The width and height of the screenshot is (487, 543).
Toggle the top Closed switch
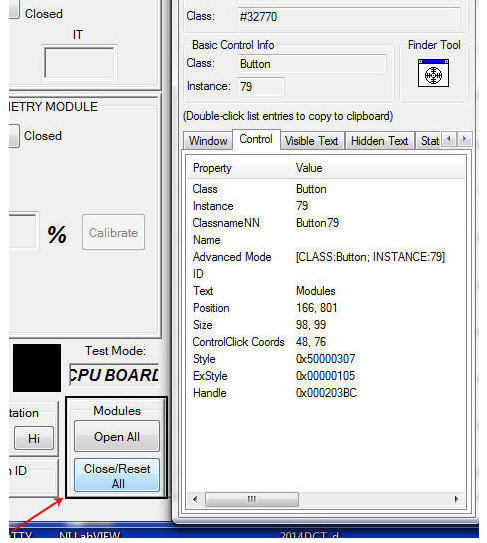[x=14, y=9]
